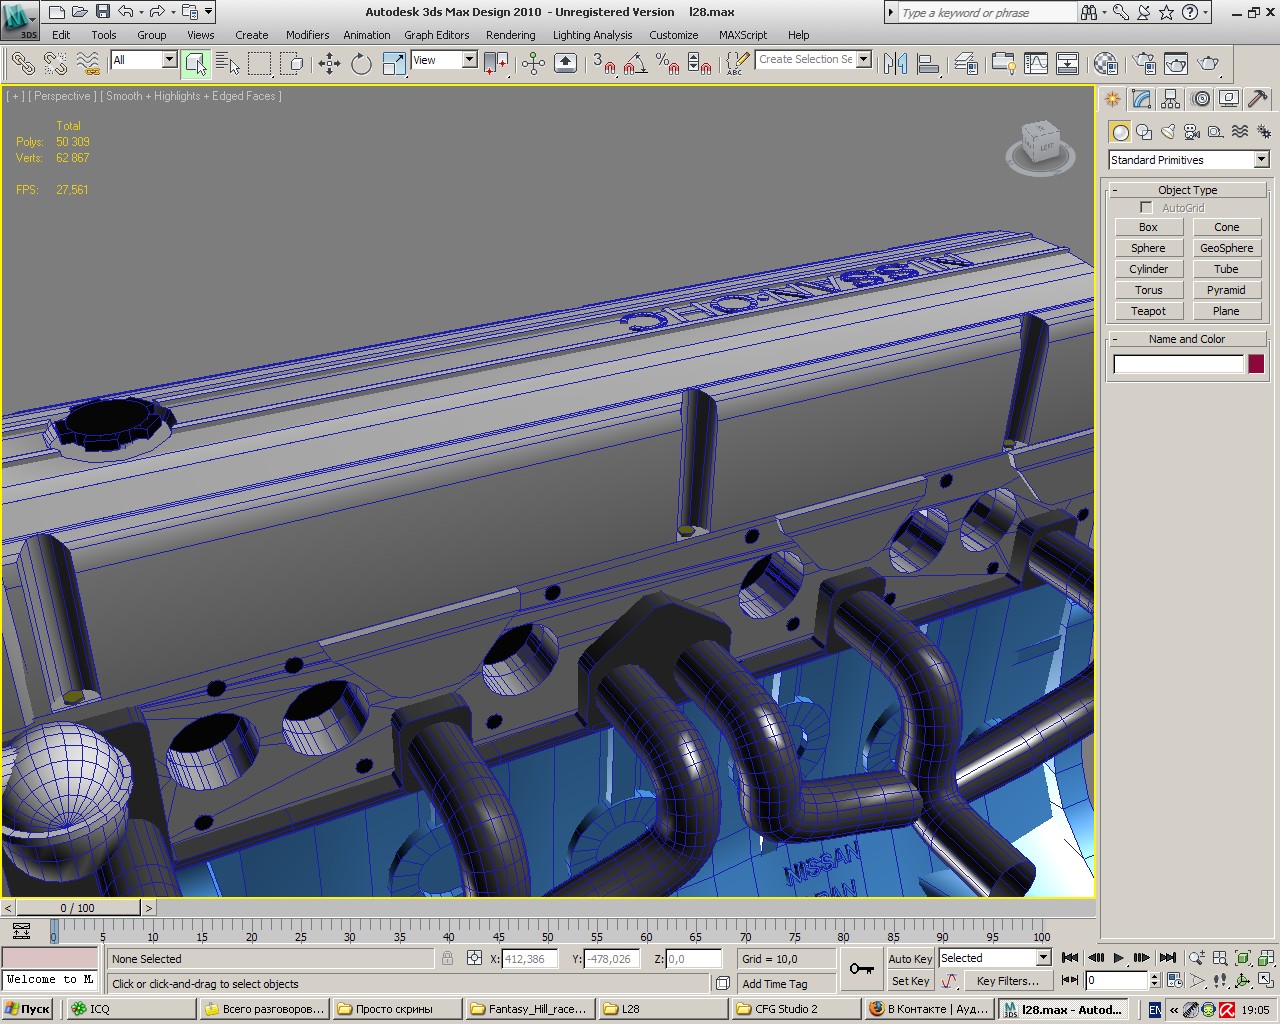Click the object name input field
1280x1024 pixels.
tap(1178, 364)
